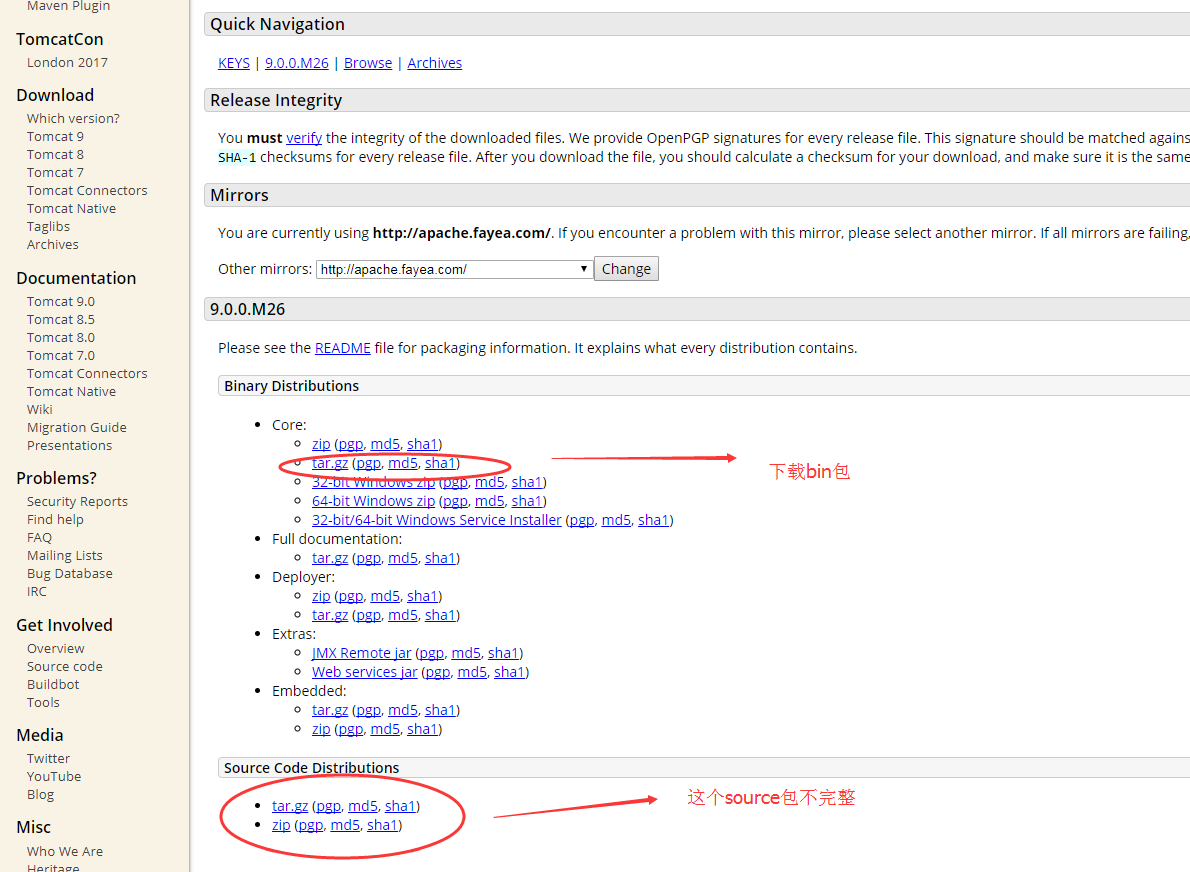
Task: Download the JMX Remote jar
Action: [361, 653]
